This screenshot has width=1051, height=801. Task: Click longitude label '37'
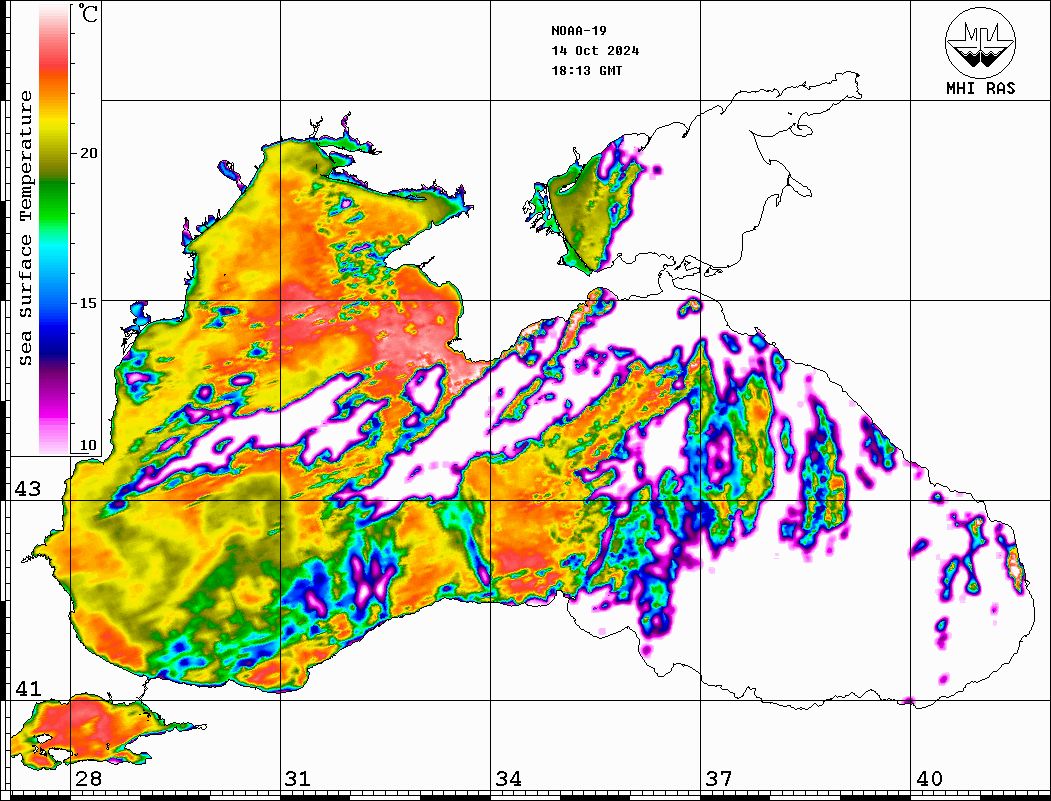pyautogui.click(x=719, y=779)
